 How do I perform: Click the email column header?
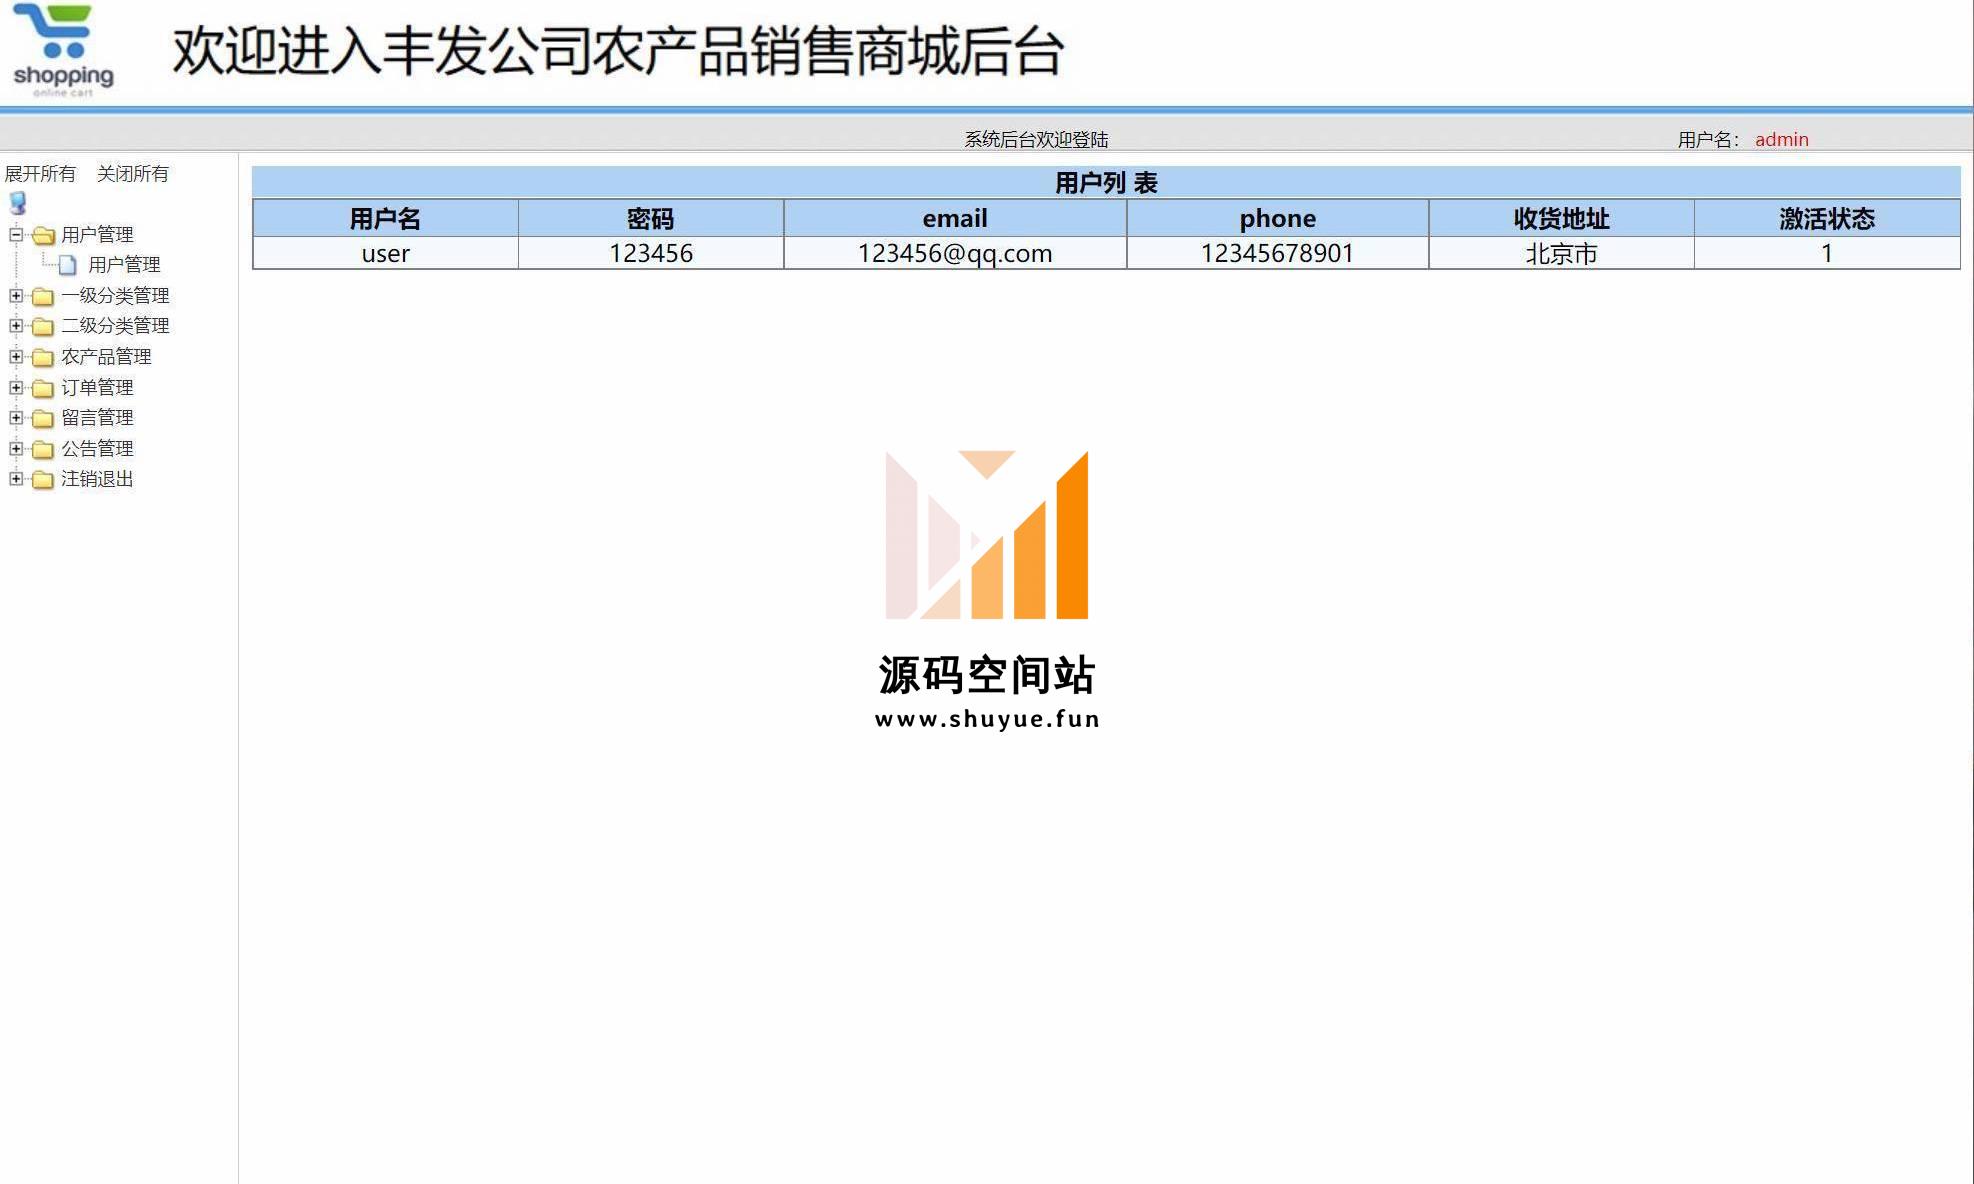[x=955, y=219]
